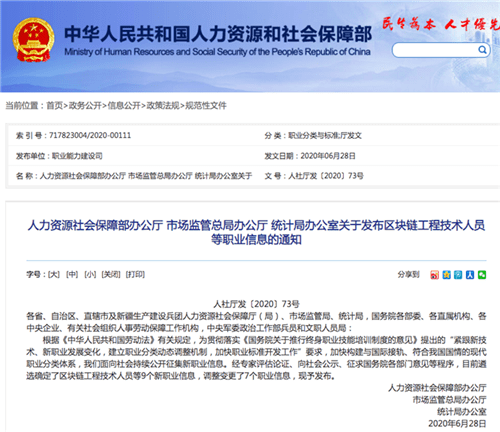500x432 pixels.
Task: Click the 打印 (print) link
Action: tap(135, 274)
